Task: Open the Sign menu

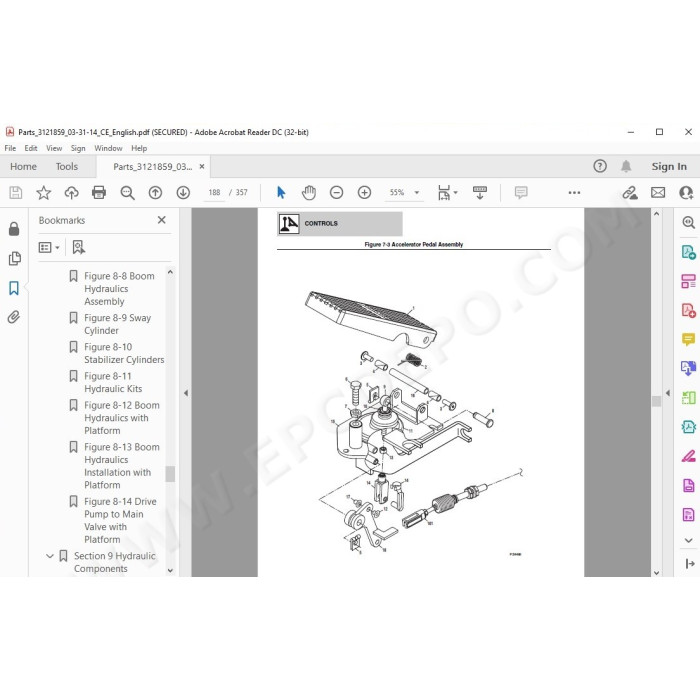Action: pyautogui.click(x=78, y=148)
